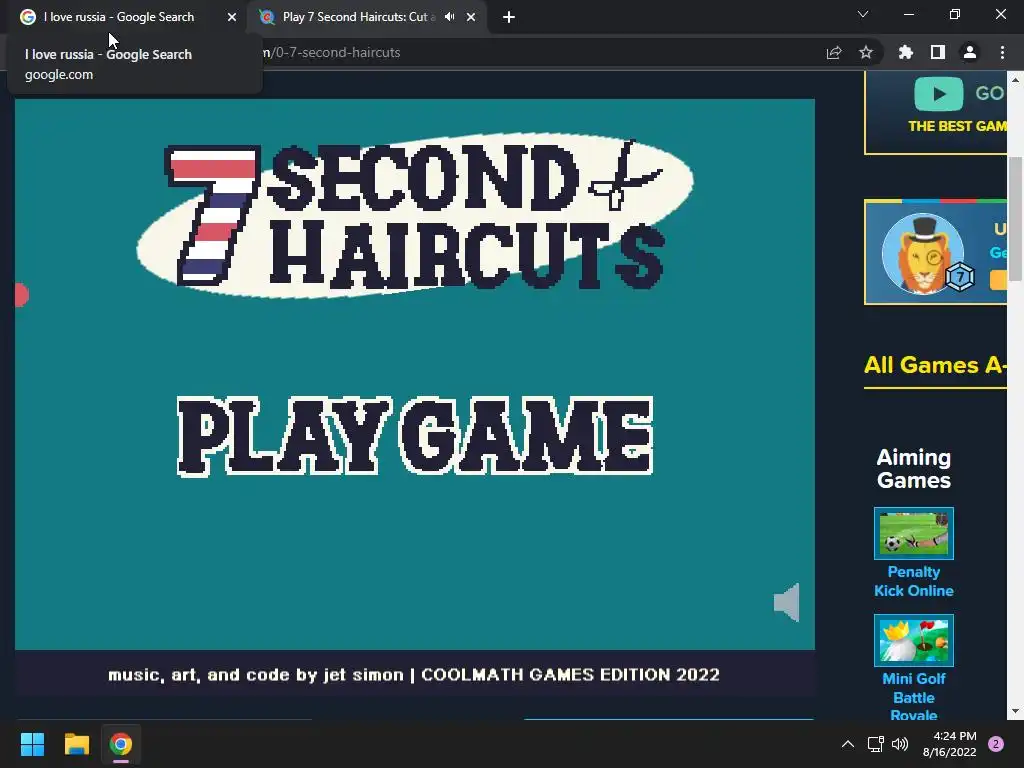Click the Aiming Games heading
This screenshot has height=768, width=1024.
coord(914,469)
